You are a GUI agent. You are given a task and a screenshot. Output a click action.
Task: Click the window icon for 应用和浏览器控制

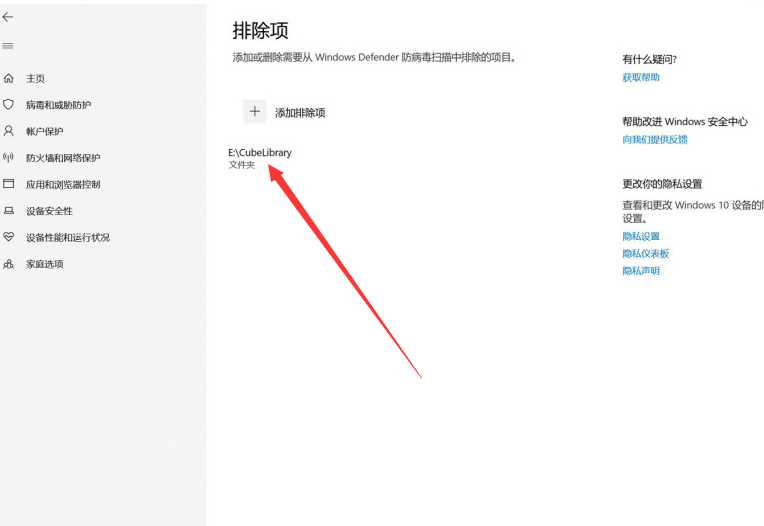pyautogui.click(x=8, y=184)
